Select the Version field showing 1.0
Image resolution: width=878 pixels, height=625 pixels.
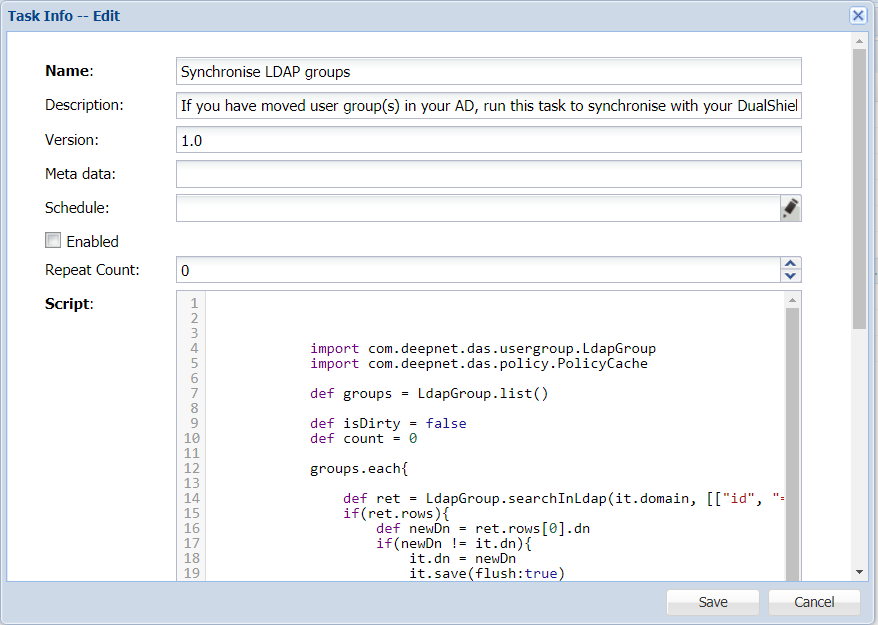click(x=488, y=140)
